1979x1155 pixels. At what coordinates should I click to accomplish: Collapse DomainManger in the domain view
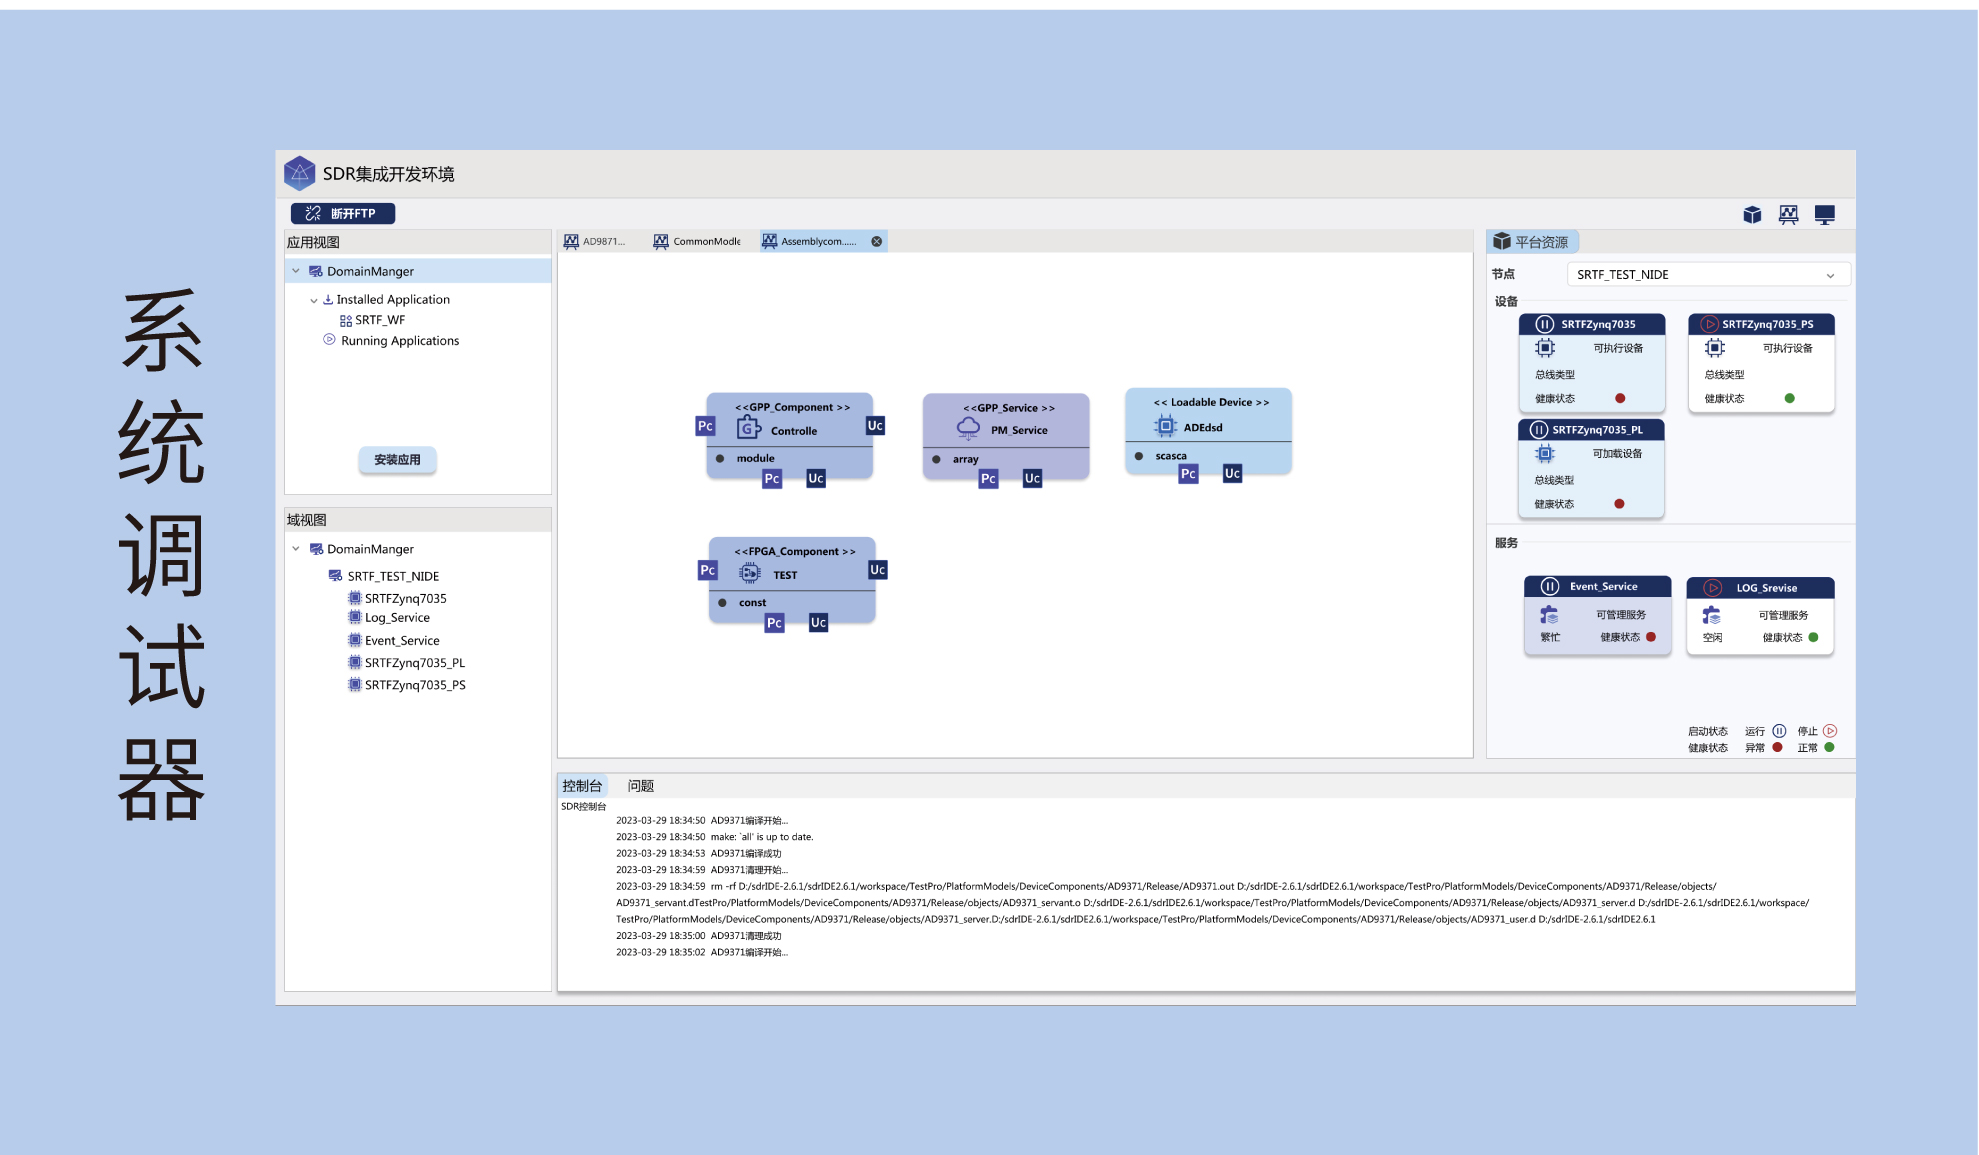(296, 549)
